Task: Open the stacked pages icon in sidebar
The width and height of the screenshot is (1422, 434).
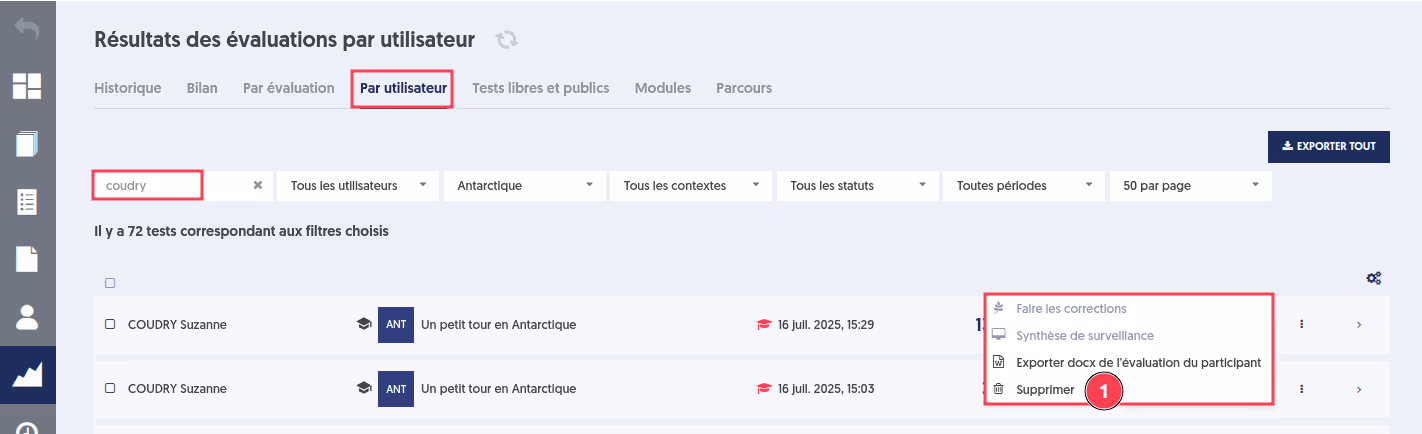Action: (x=27, y=144)
